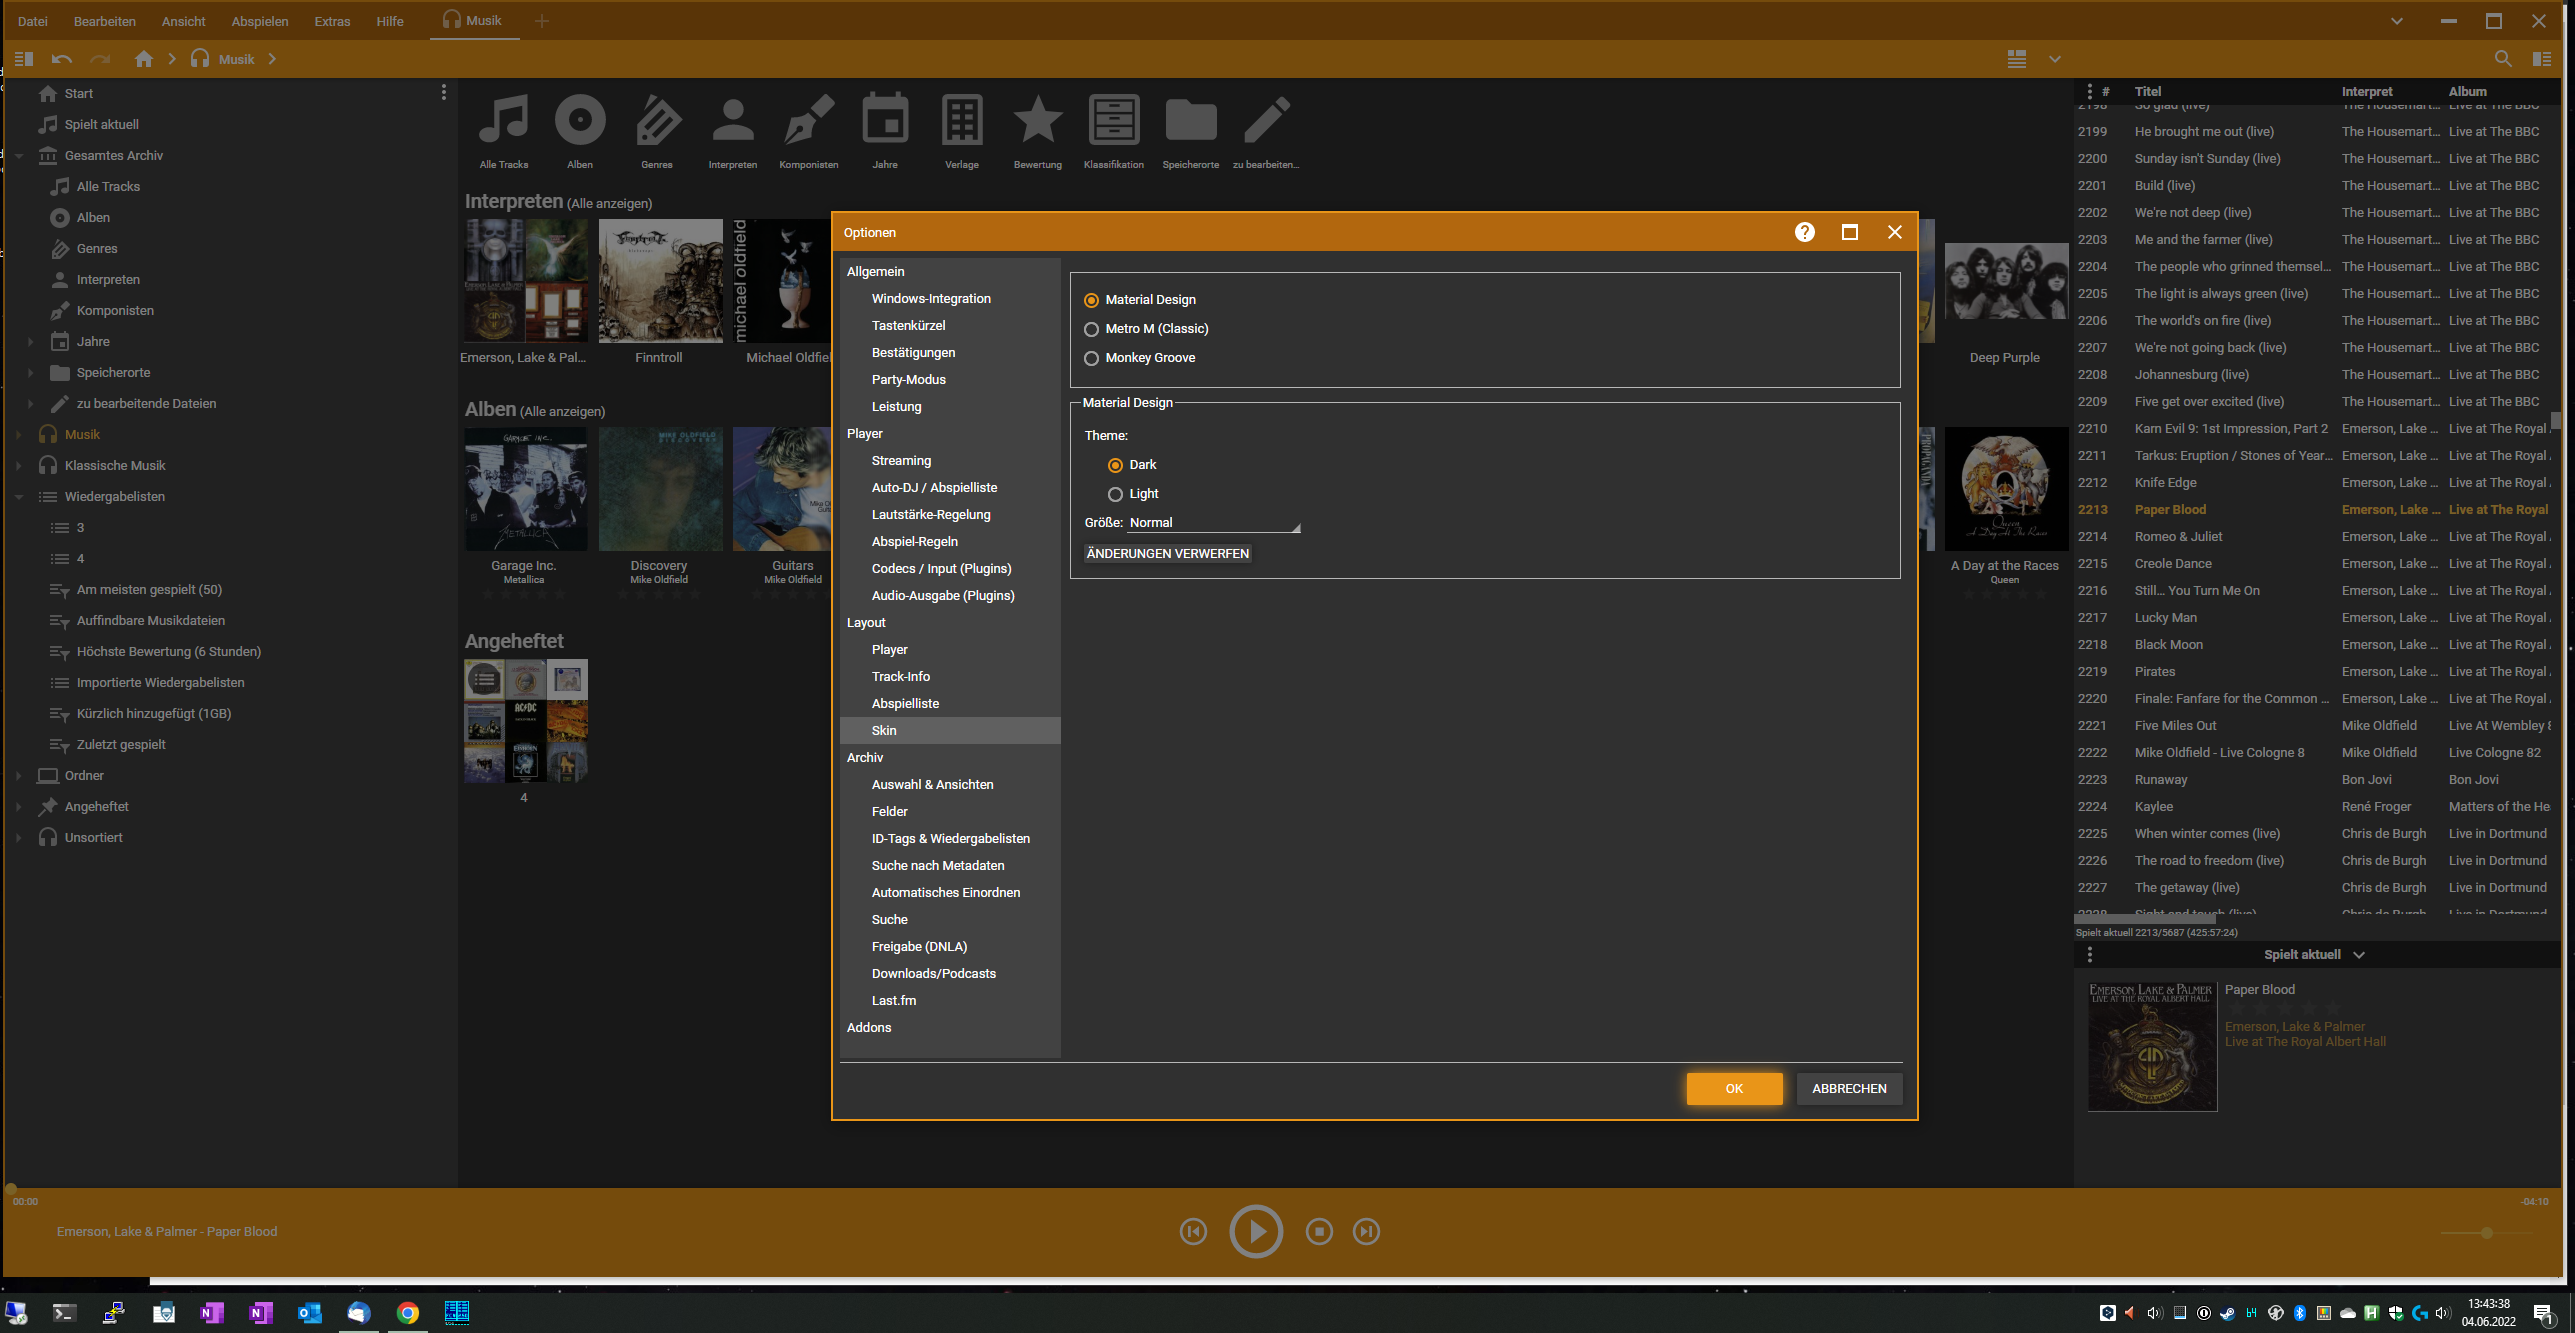Toggle the right panel layout icon
The width and height of the screenshot is (2575, 1333).
(x=2542, y=59)
